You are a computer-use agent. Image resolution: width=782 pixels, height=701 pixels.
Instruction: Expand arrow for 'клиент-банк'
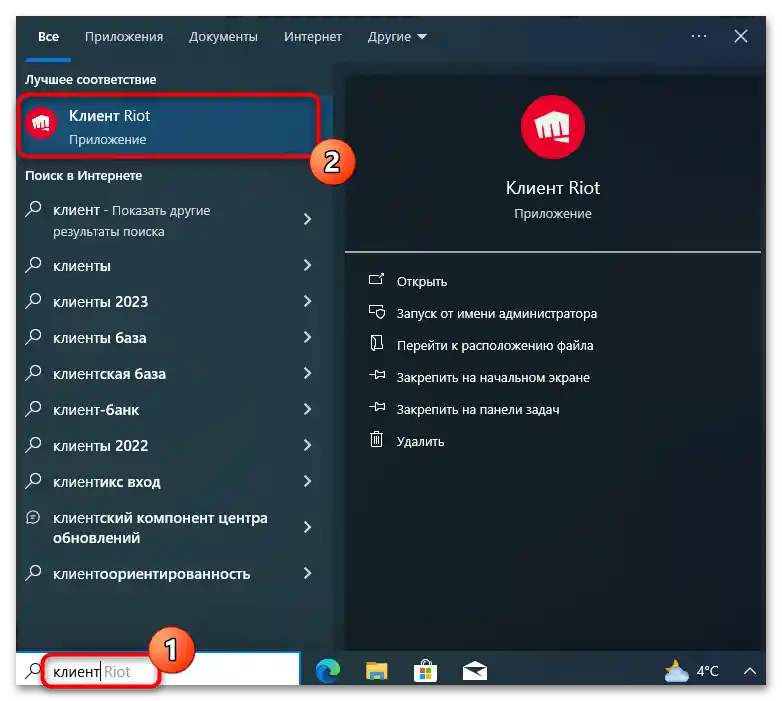tap(308, 409)
